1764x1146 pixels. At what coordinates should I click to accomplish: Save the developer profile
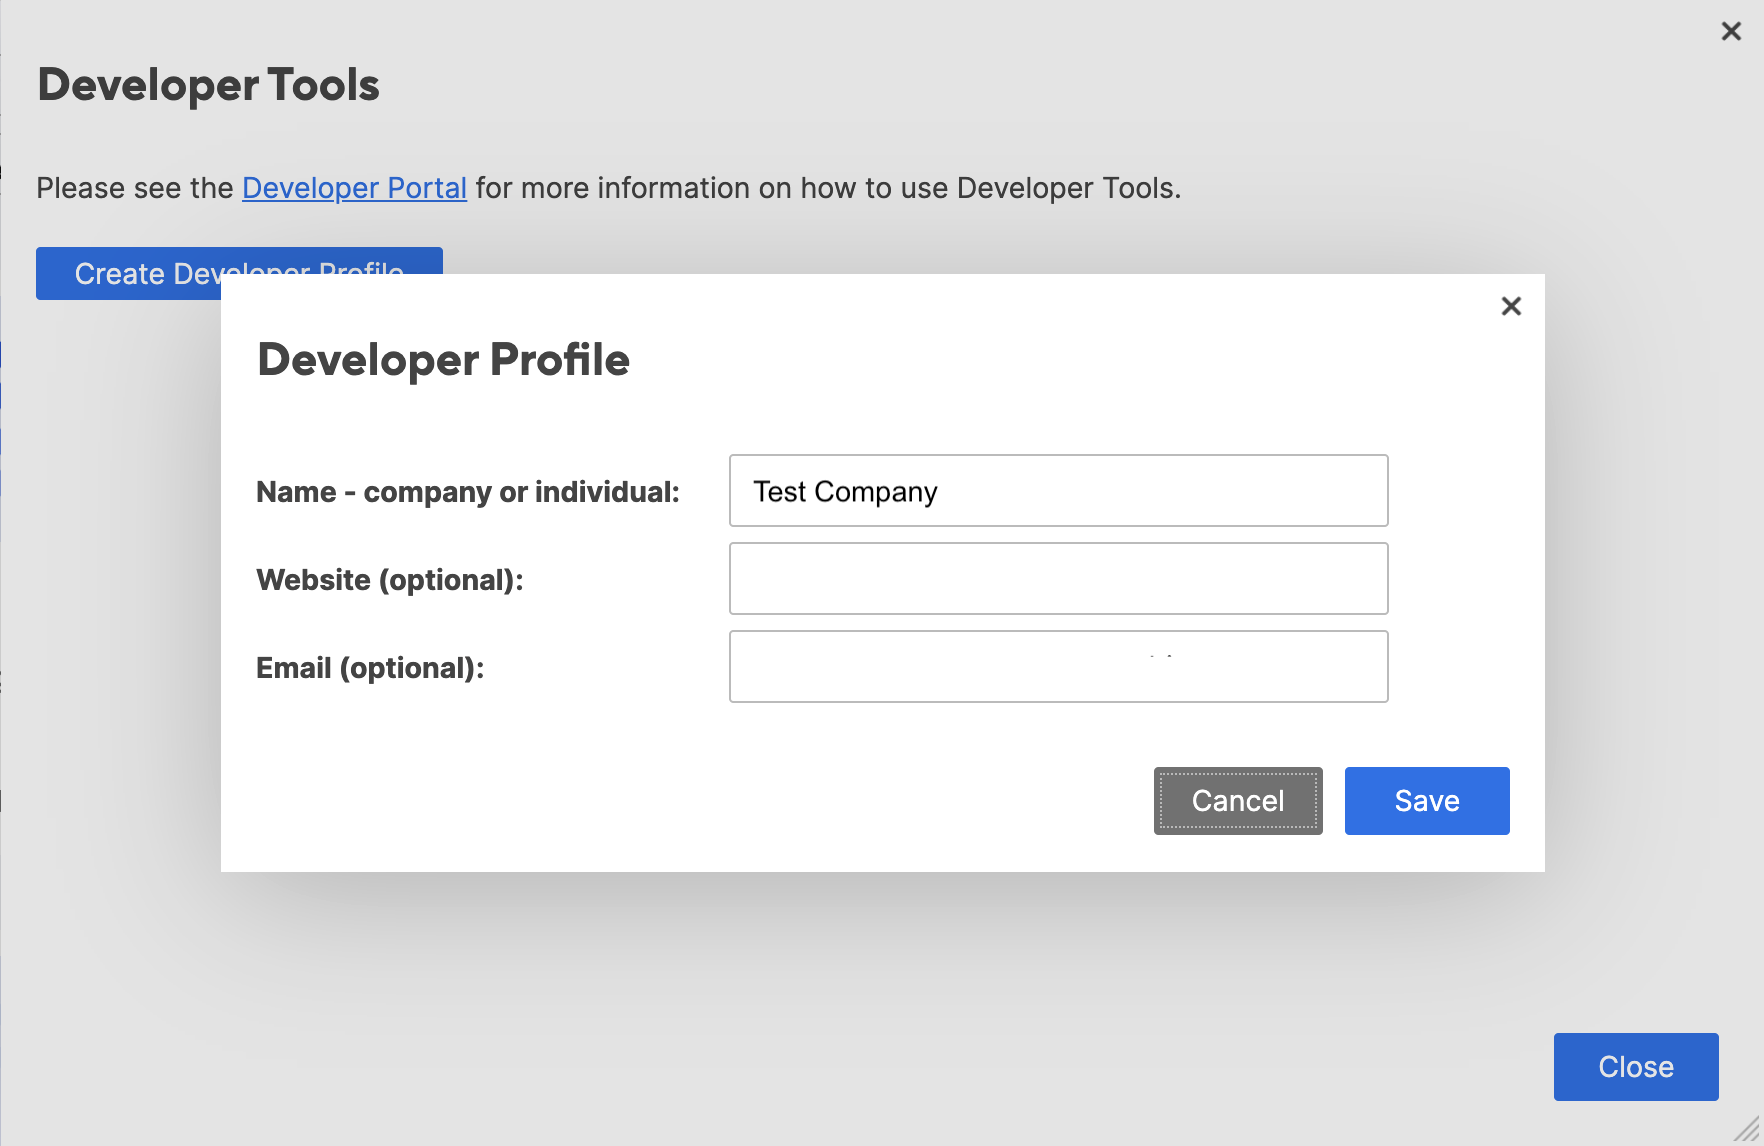(x=1426, y=801)
